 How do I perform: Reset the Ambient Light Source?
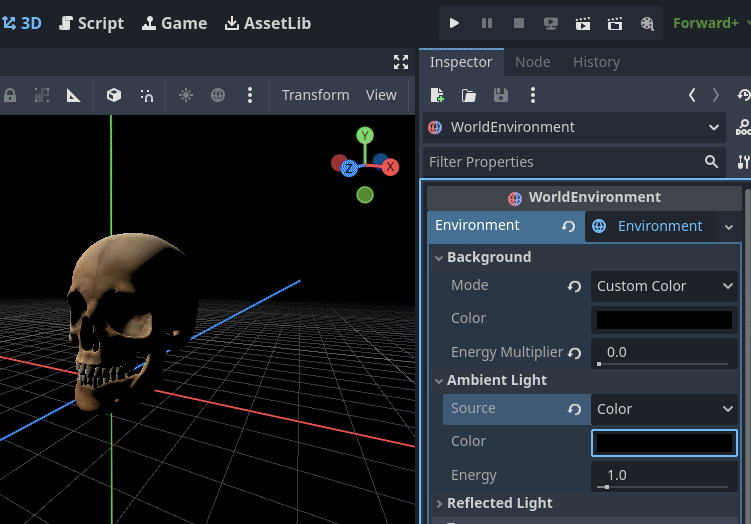574,409
